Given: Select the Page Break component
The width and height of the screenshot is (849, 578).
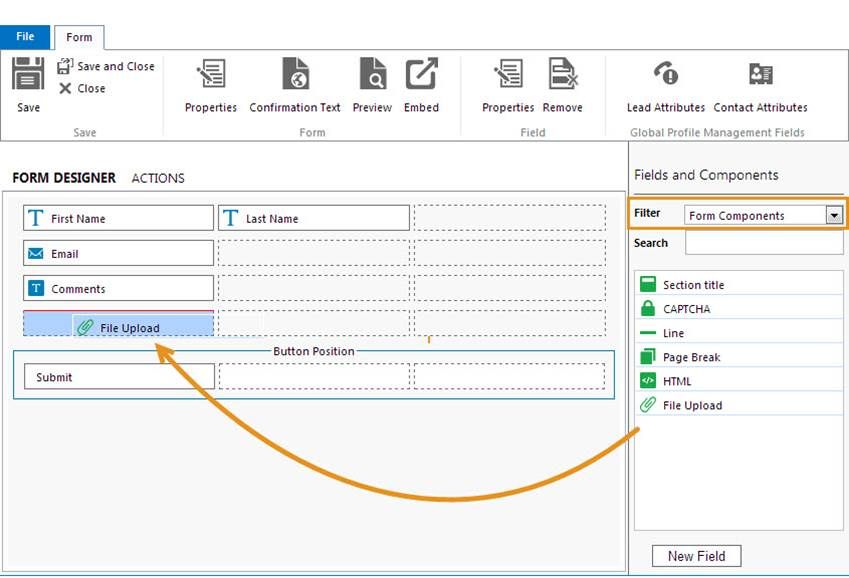Looking at the screenshot, I should click(691, 357).
